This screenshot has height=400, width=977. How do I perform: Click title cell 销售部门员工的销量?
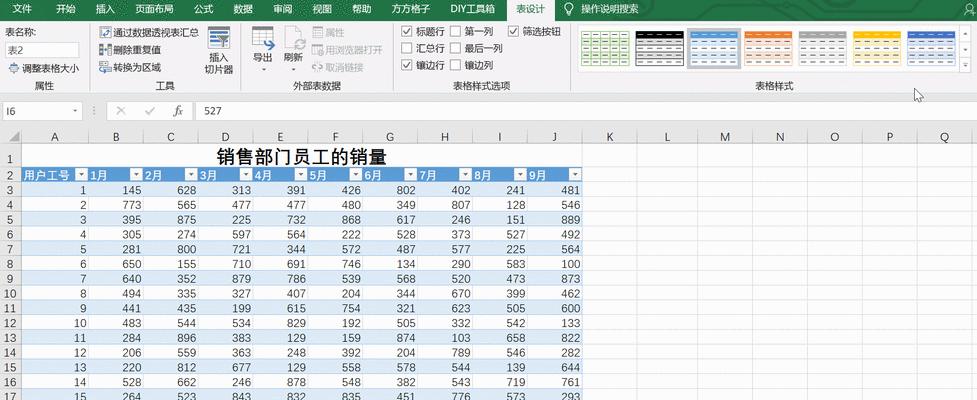[302, 156]
